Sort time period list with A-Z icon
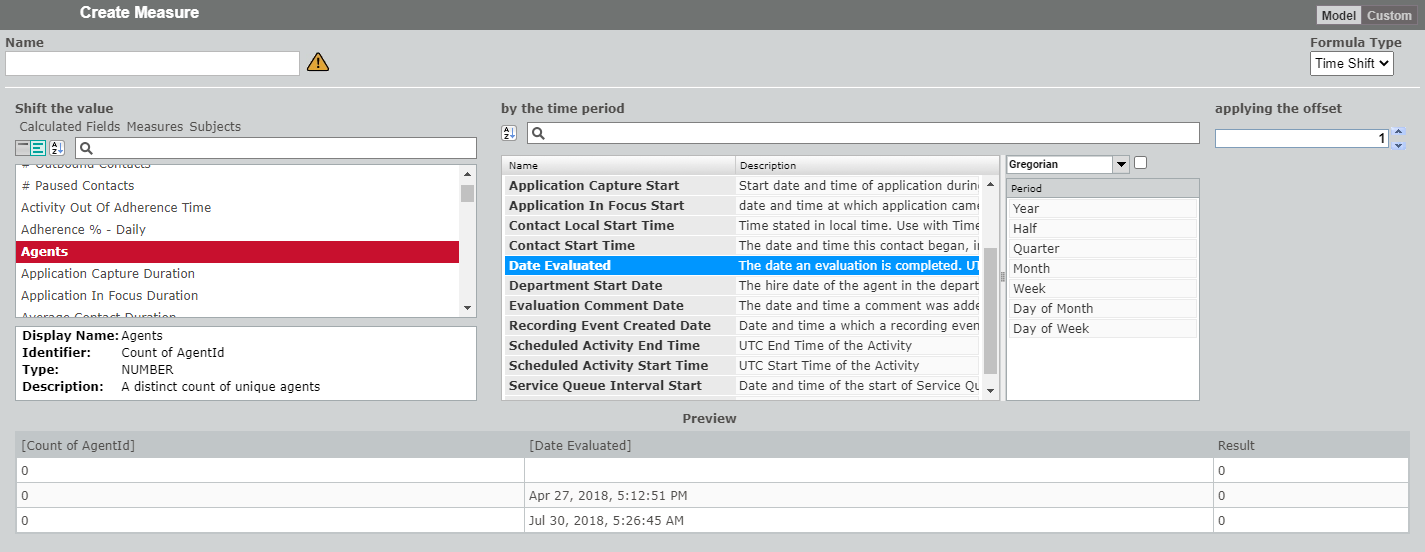 [x=509, y=133]
